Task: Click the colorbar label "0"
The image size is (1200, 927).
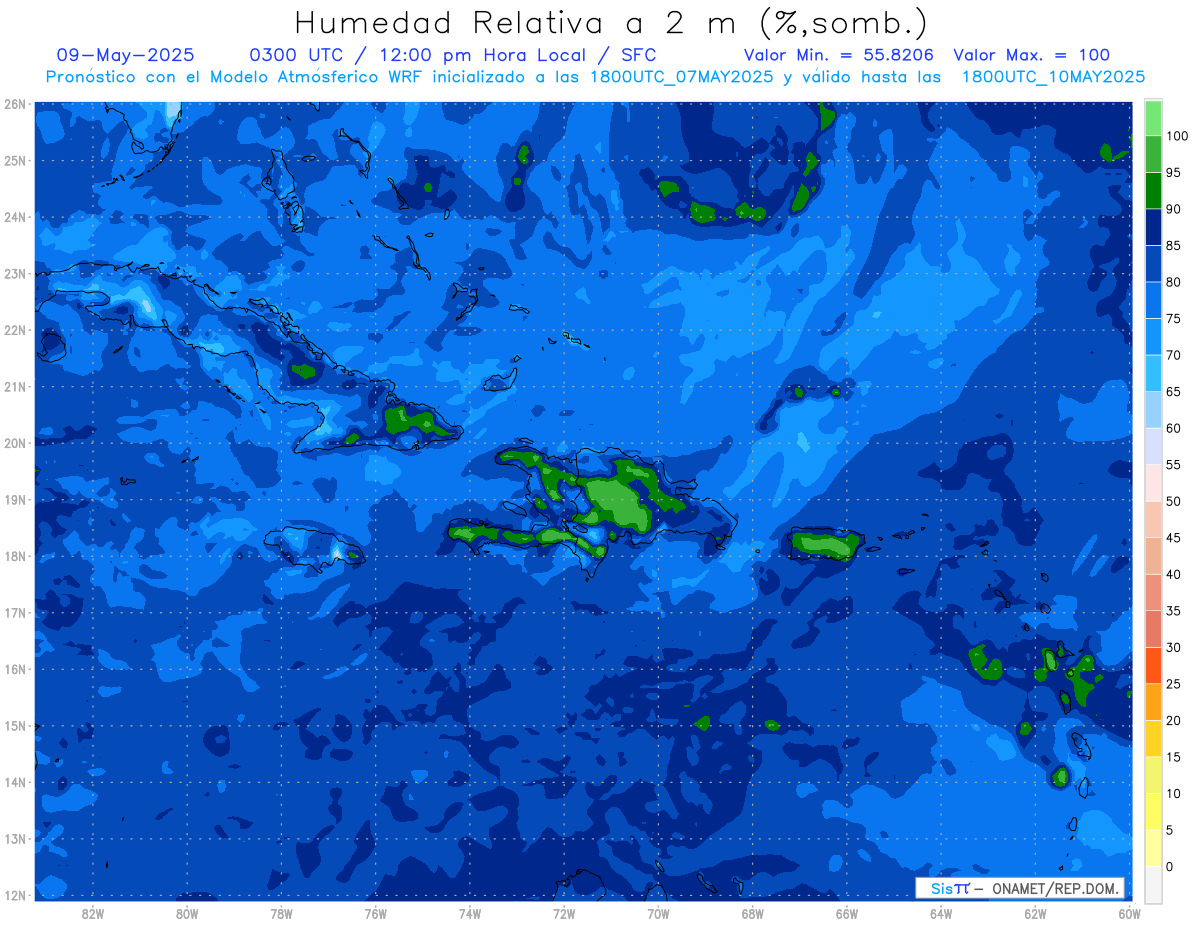Action: [1169, 866]
